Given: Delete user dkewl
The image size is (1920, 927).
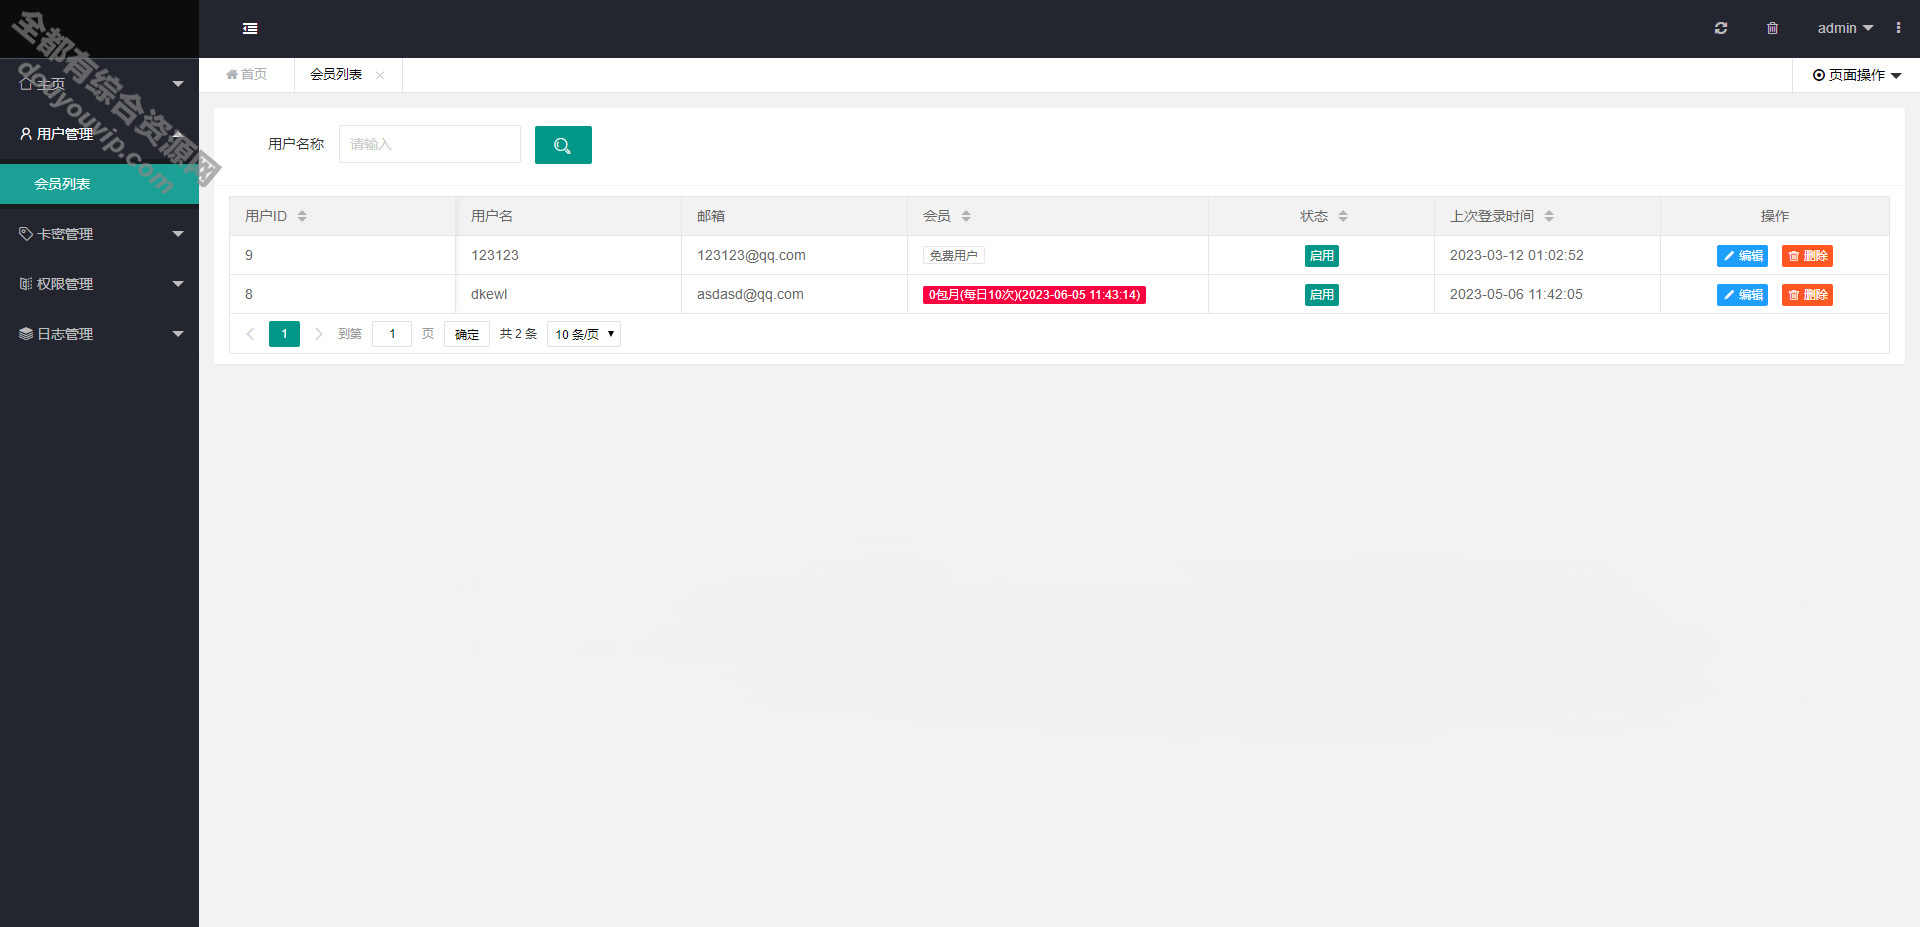Looking at the screenshot, I should 1807,295.
